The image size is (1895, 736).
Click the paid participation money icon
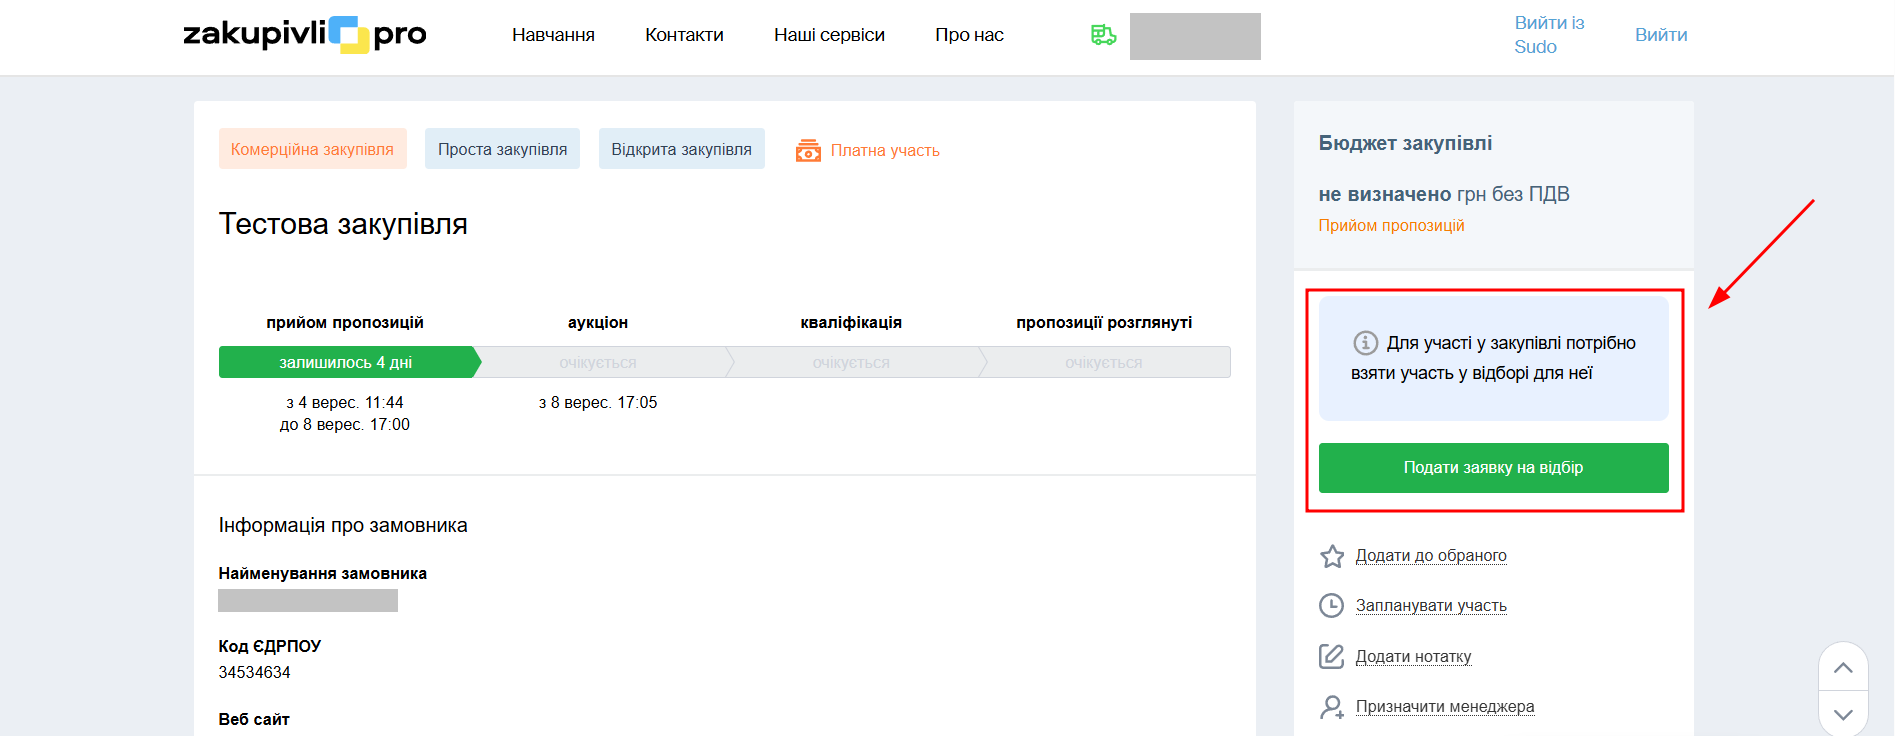click(x=808, y=151)
